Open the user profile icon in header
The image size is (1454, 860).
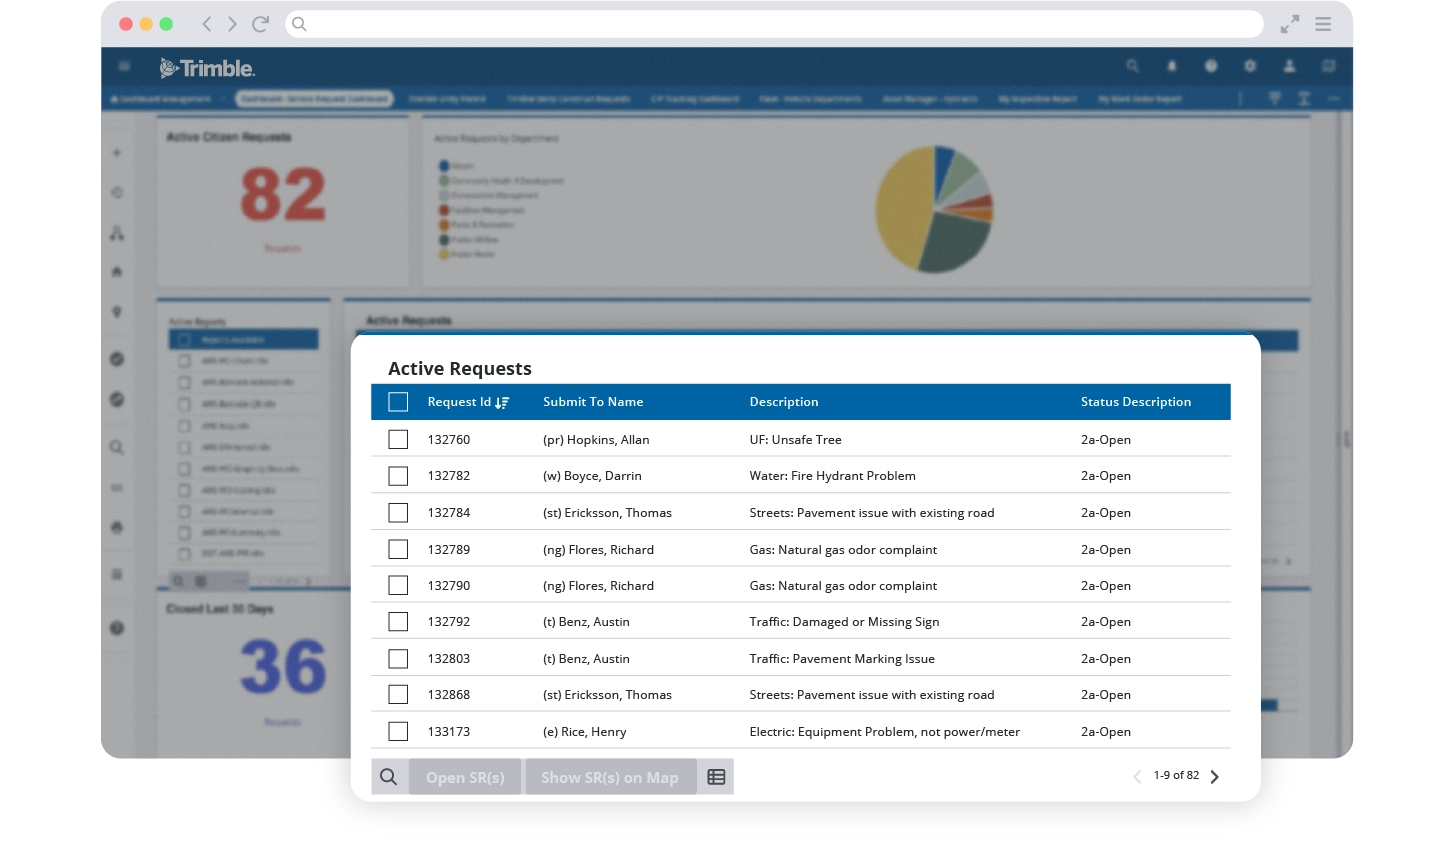click(x=1289, y=66)
